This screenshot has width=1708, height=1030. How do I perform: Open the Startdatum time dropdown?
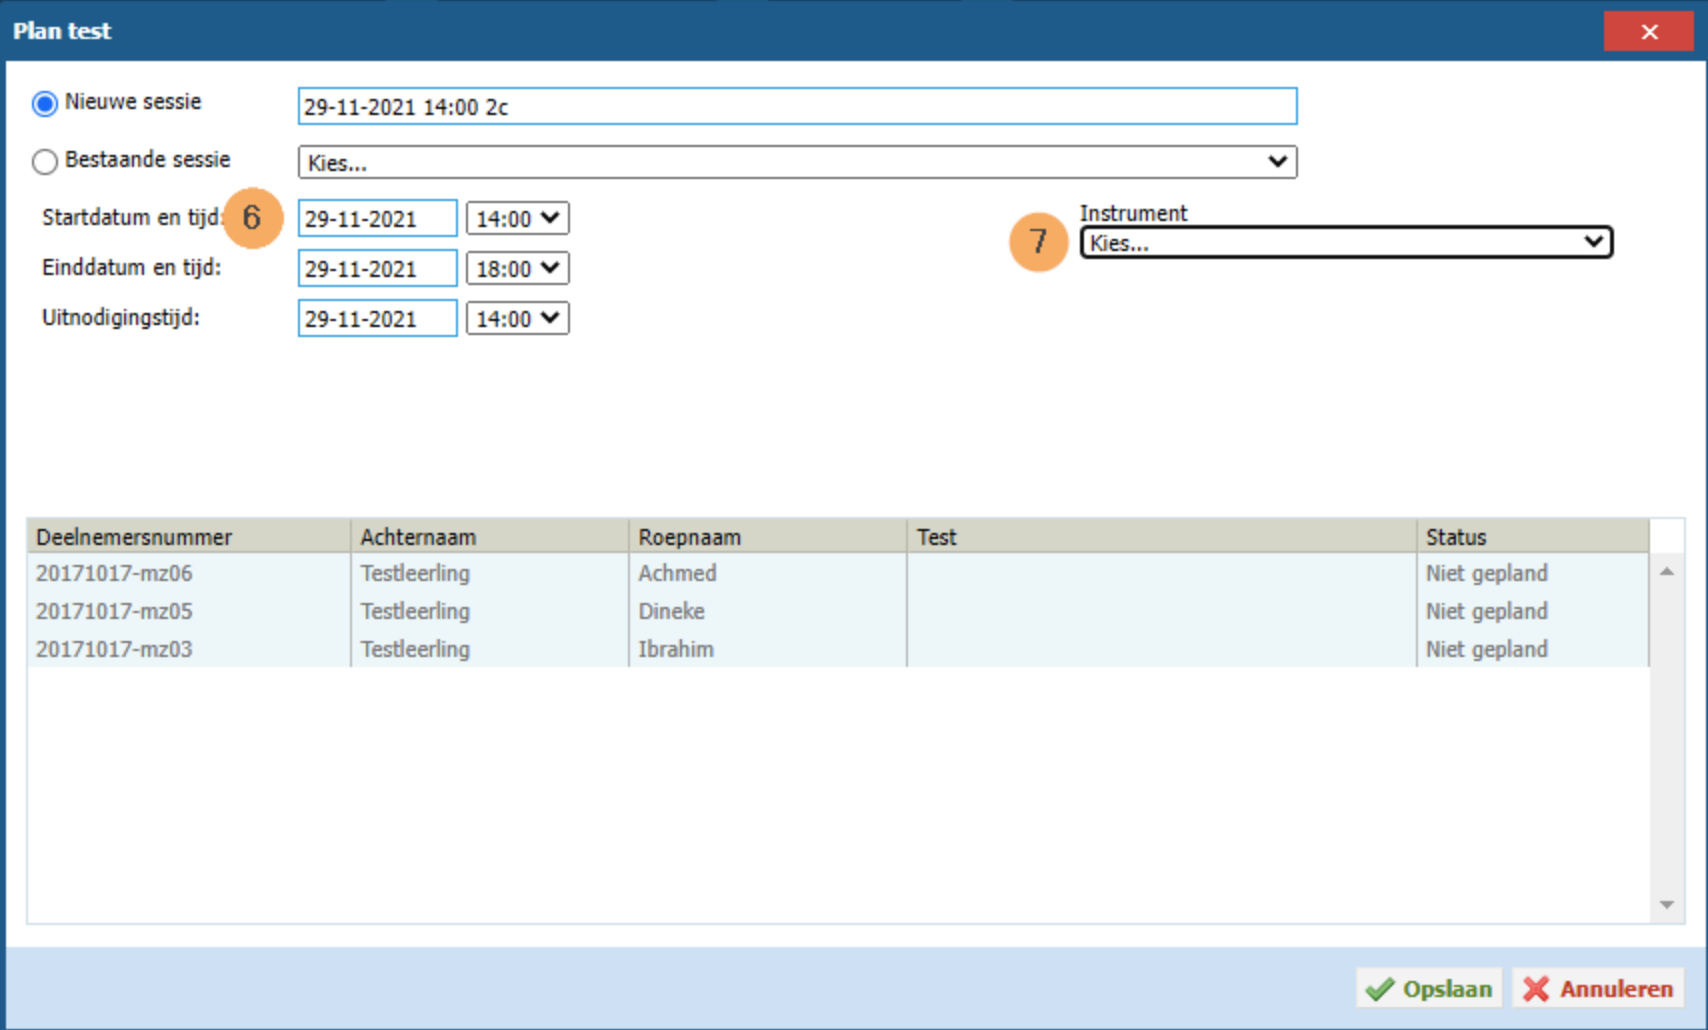(517, 219)
